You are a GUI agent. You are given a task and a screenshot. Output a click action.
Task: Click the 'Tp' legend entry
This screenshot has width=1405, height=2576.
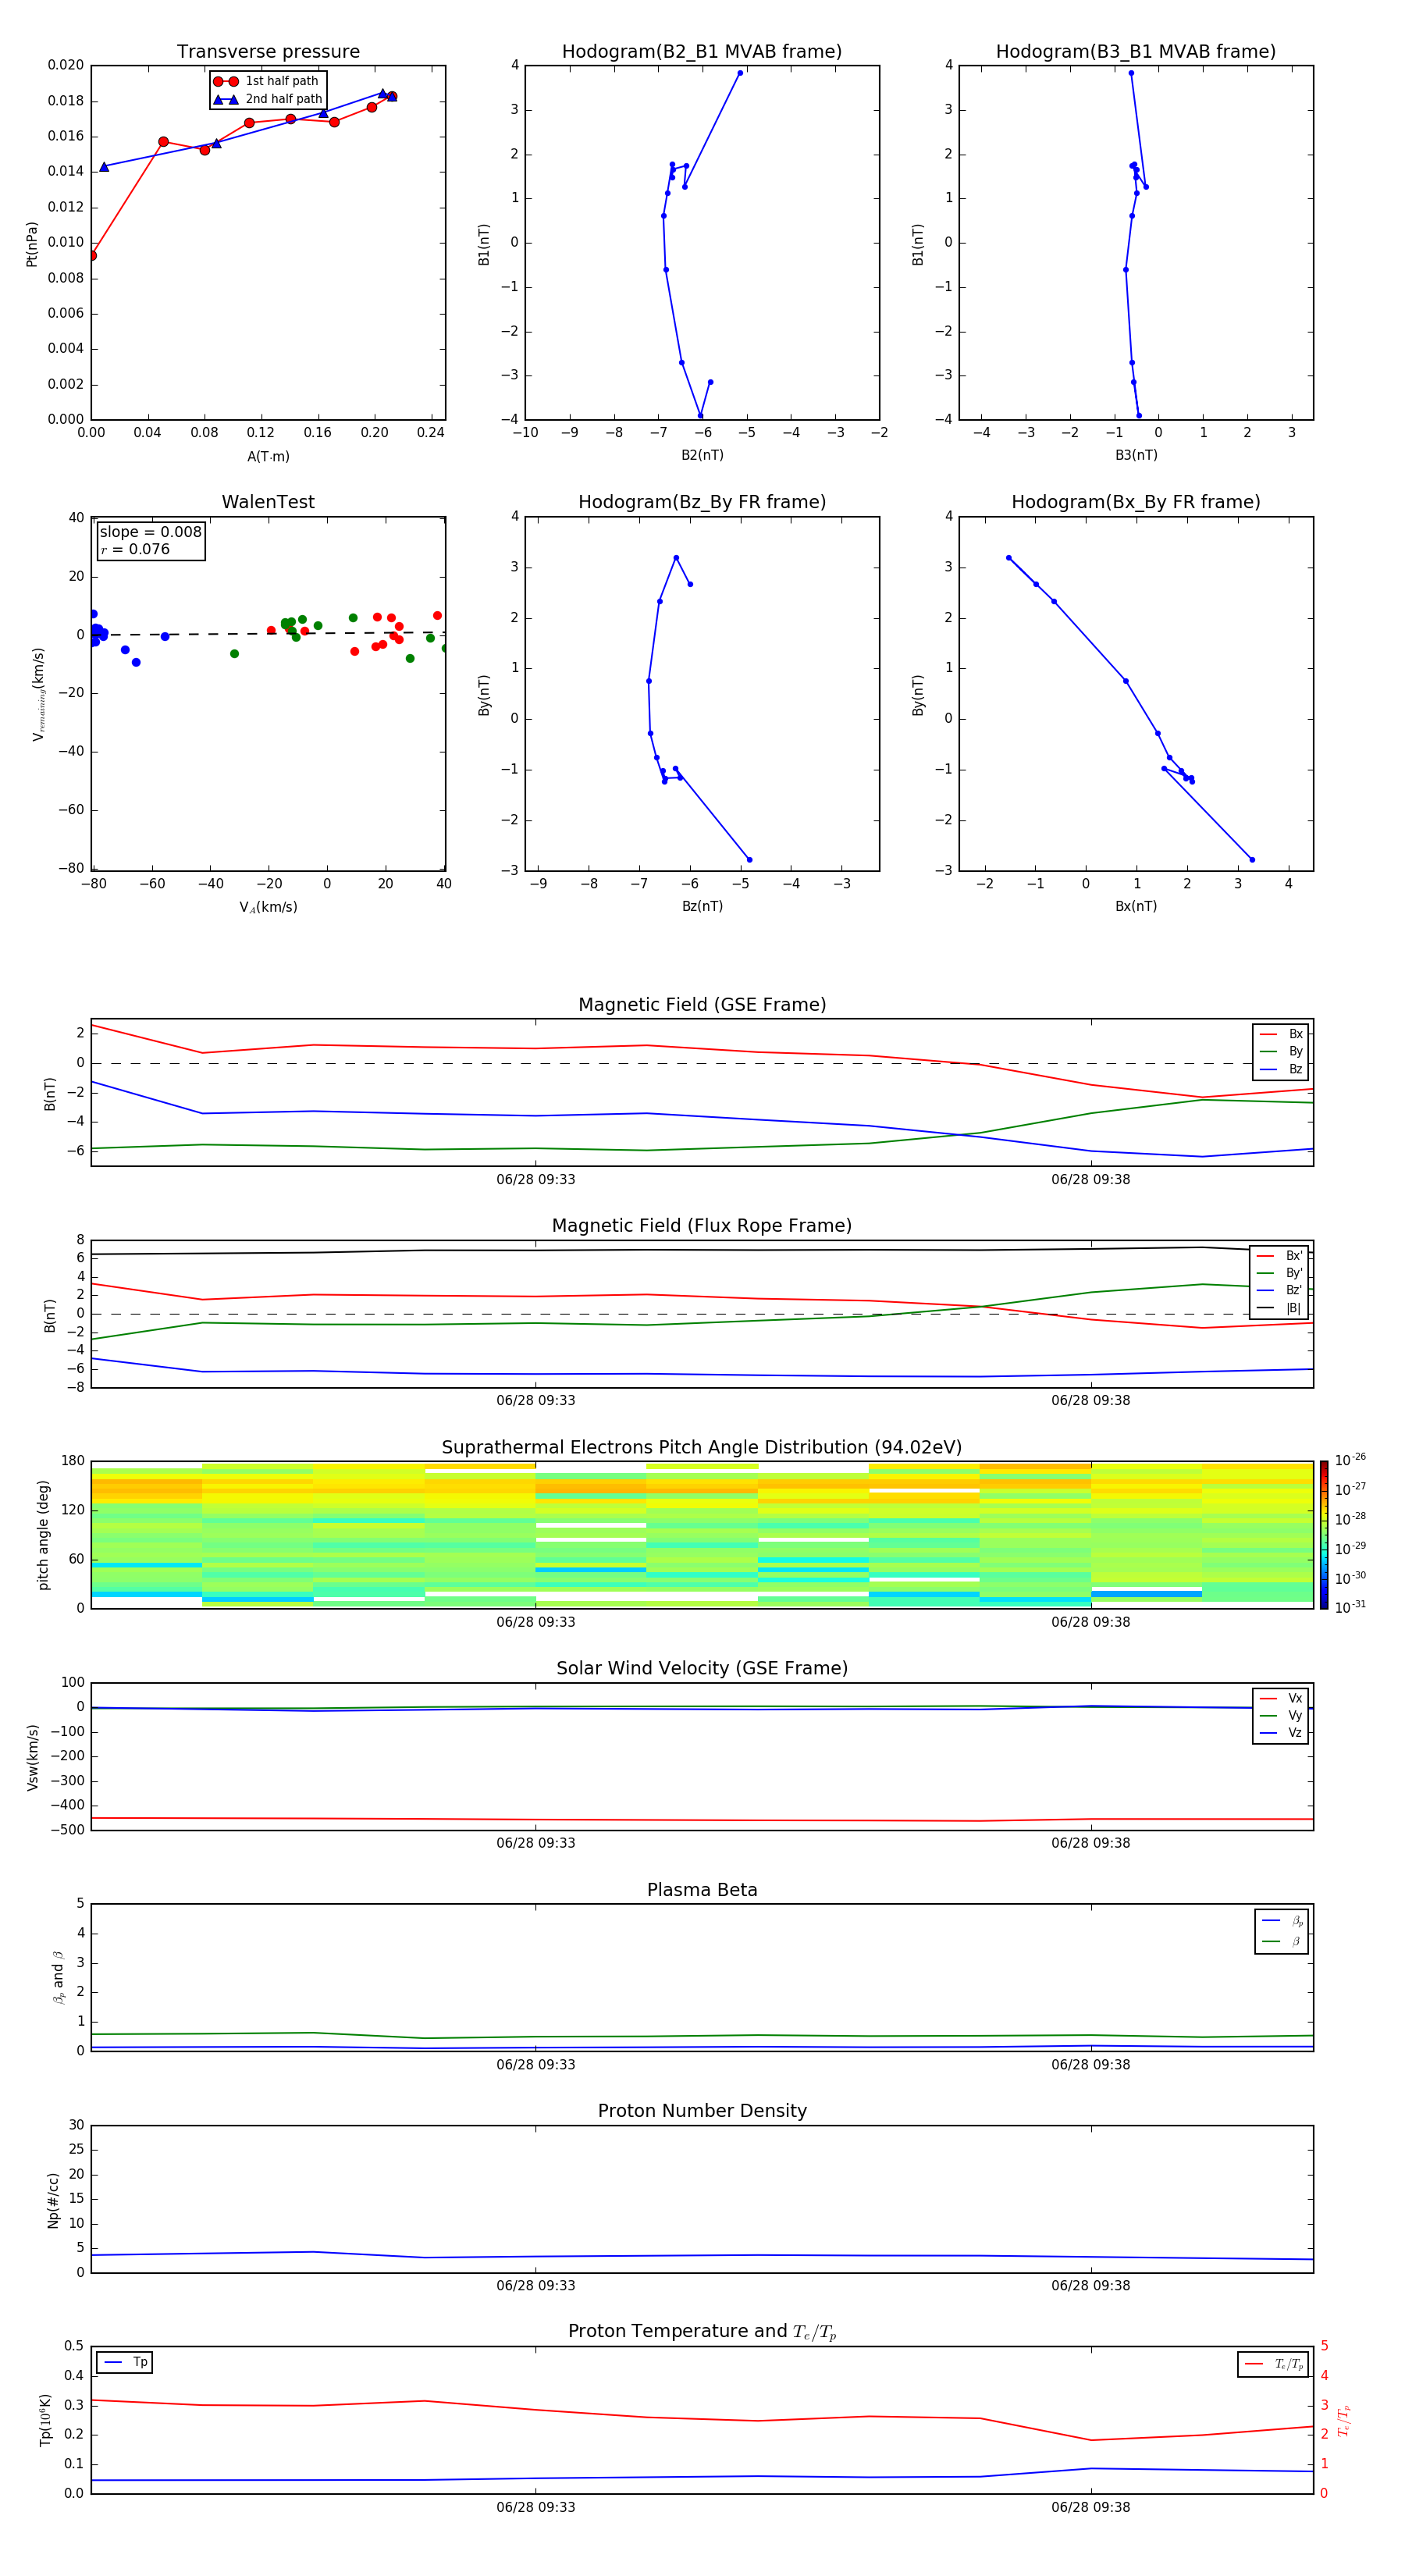click(x=141, y=2363)
